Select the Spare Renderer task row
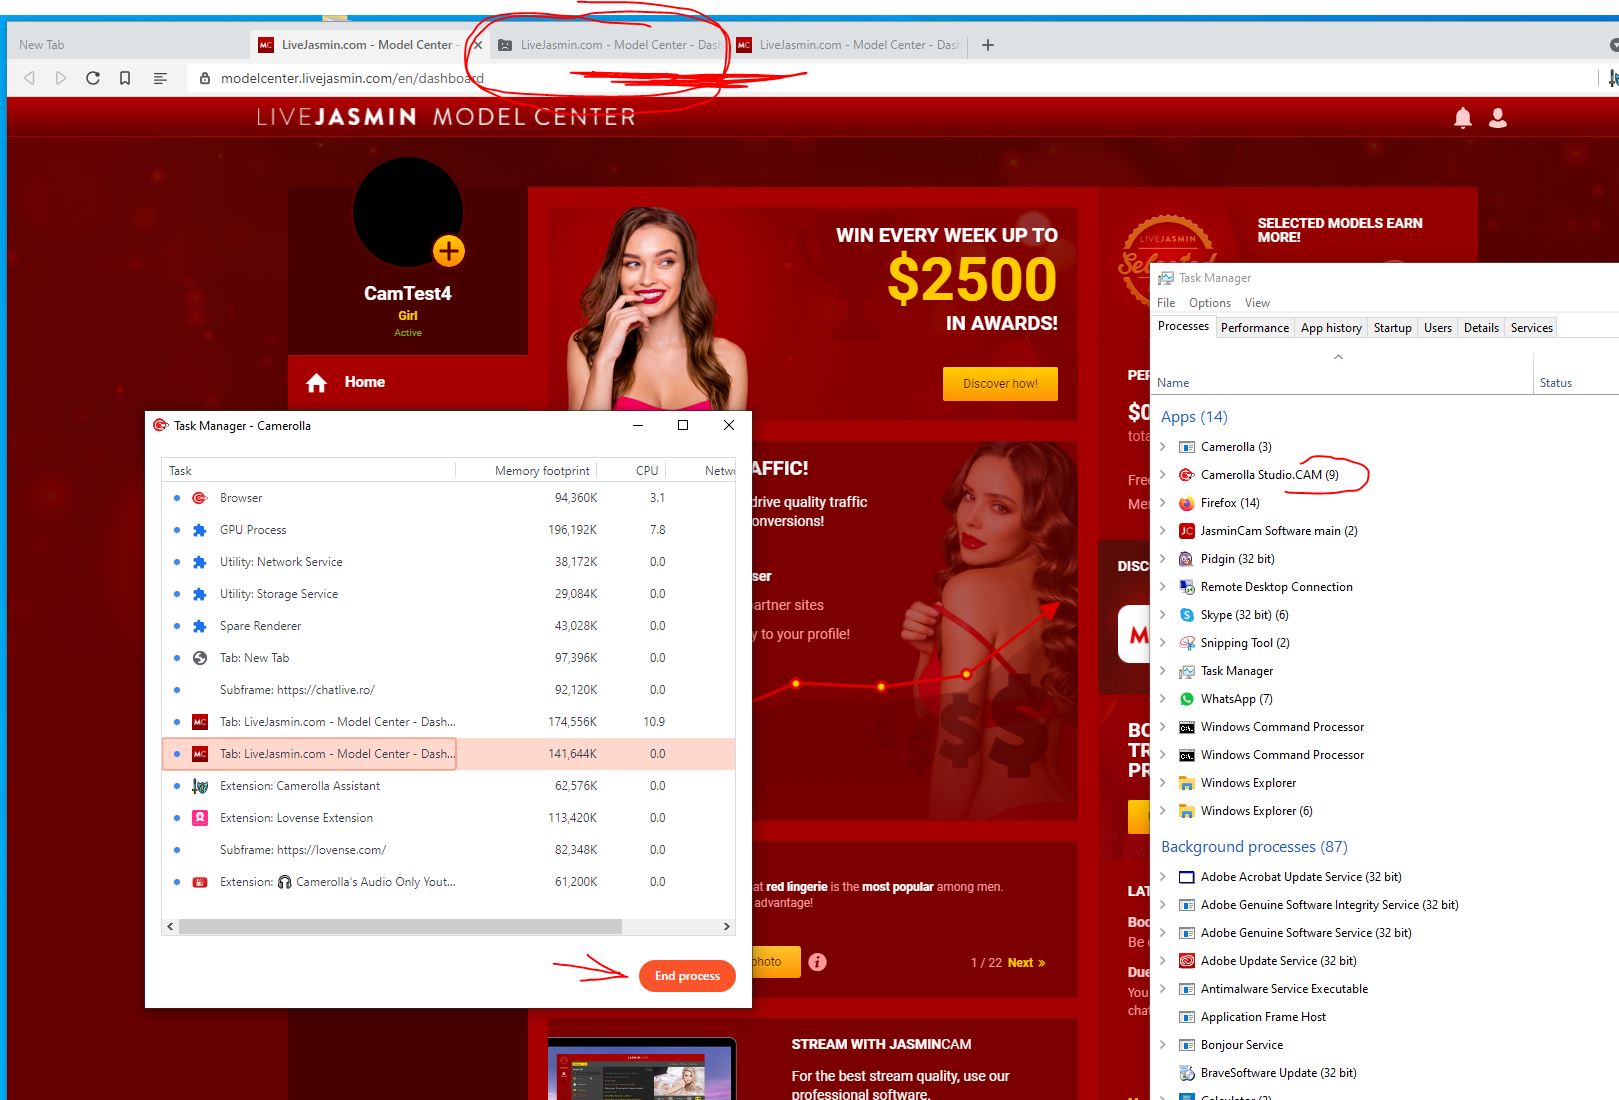Viewport: 1619px width, 1100px height. pyautogui.click(x=448, y=626)
